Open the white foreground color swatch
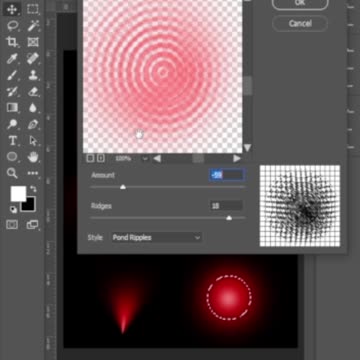The image size is (360, 360). pos(18,194)
